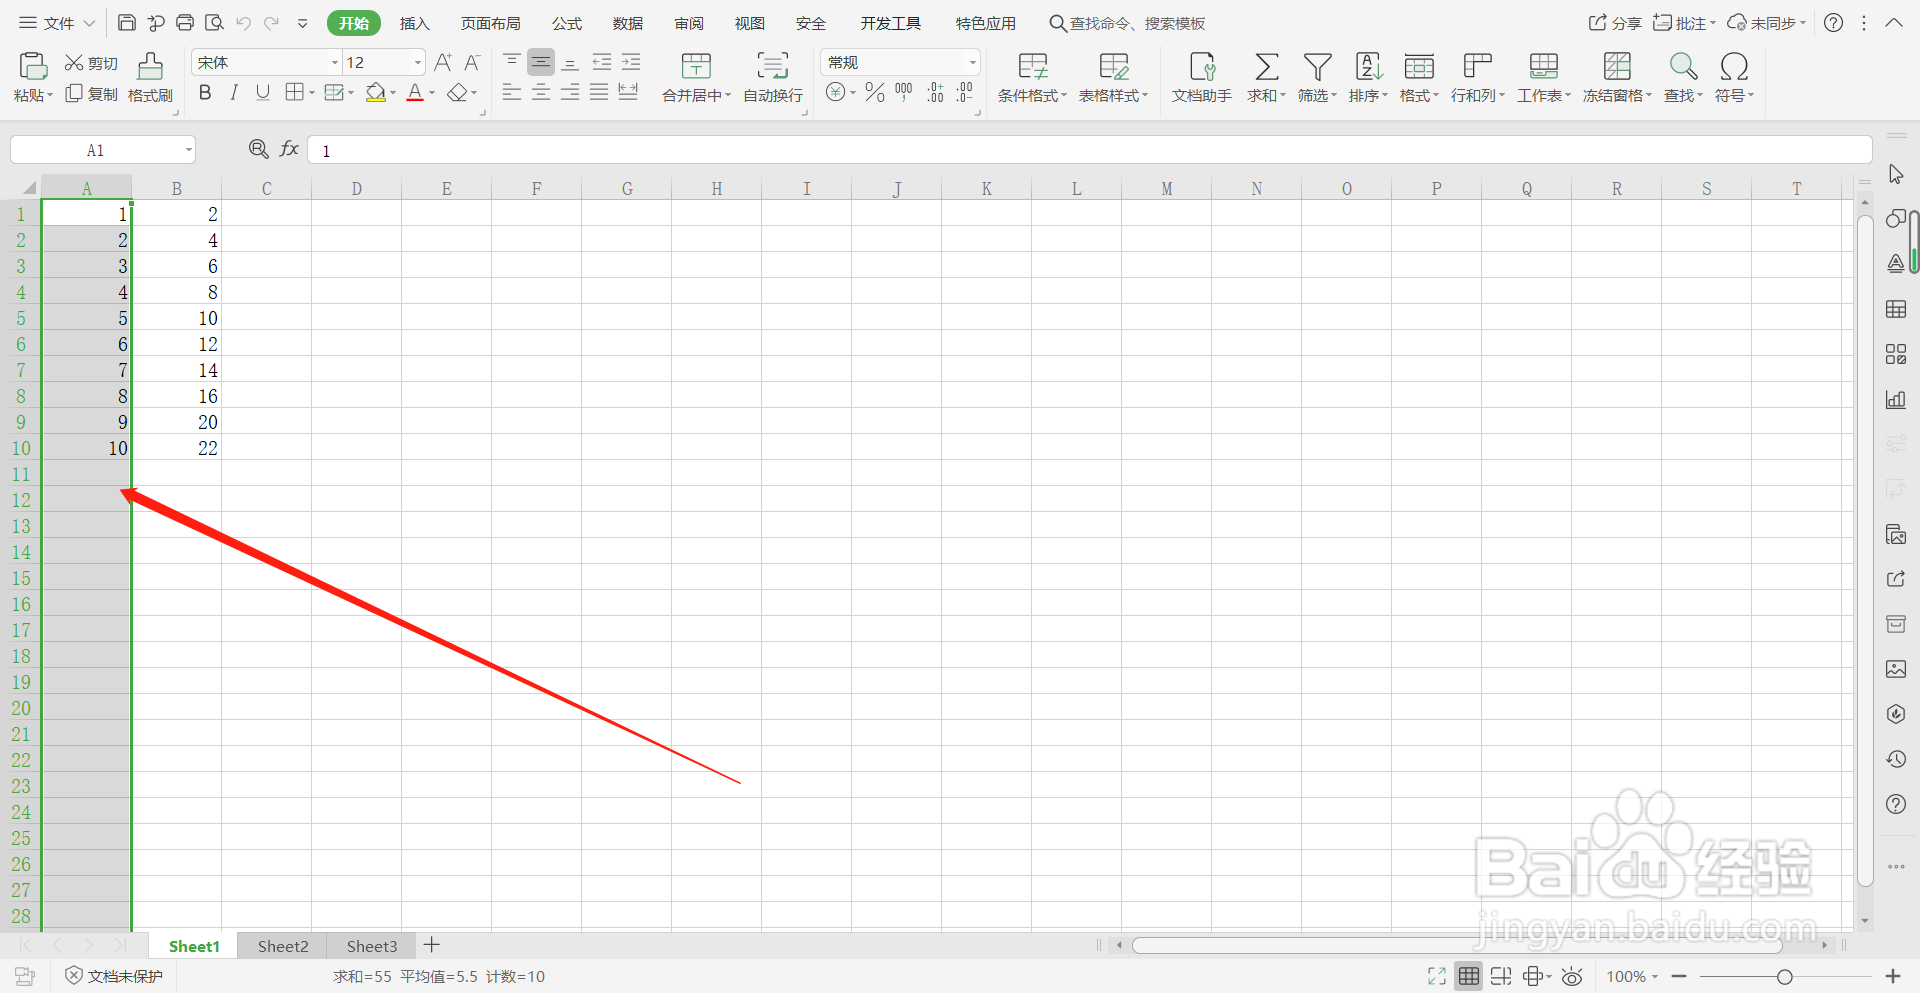Click the 分享 share button
Viewport: 1920px width, 993px height.
[x=1615, y=23]
